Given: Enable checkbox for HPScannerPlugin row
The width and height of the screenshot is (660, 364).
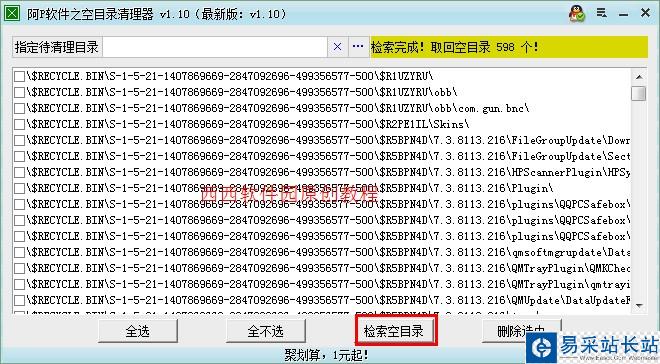Looking at the screenshot, I should point(19,172).
